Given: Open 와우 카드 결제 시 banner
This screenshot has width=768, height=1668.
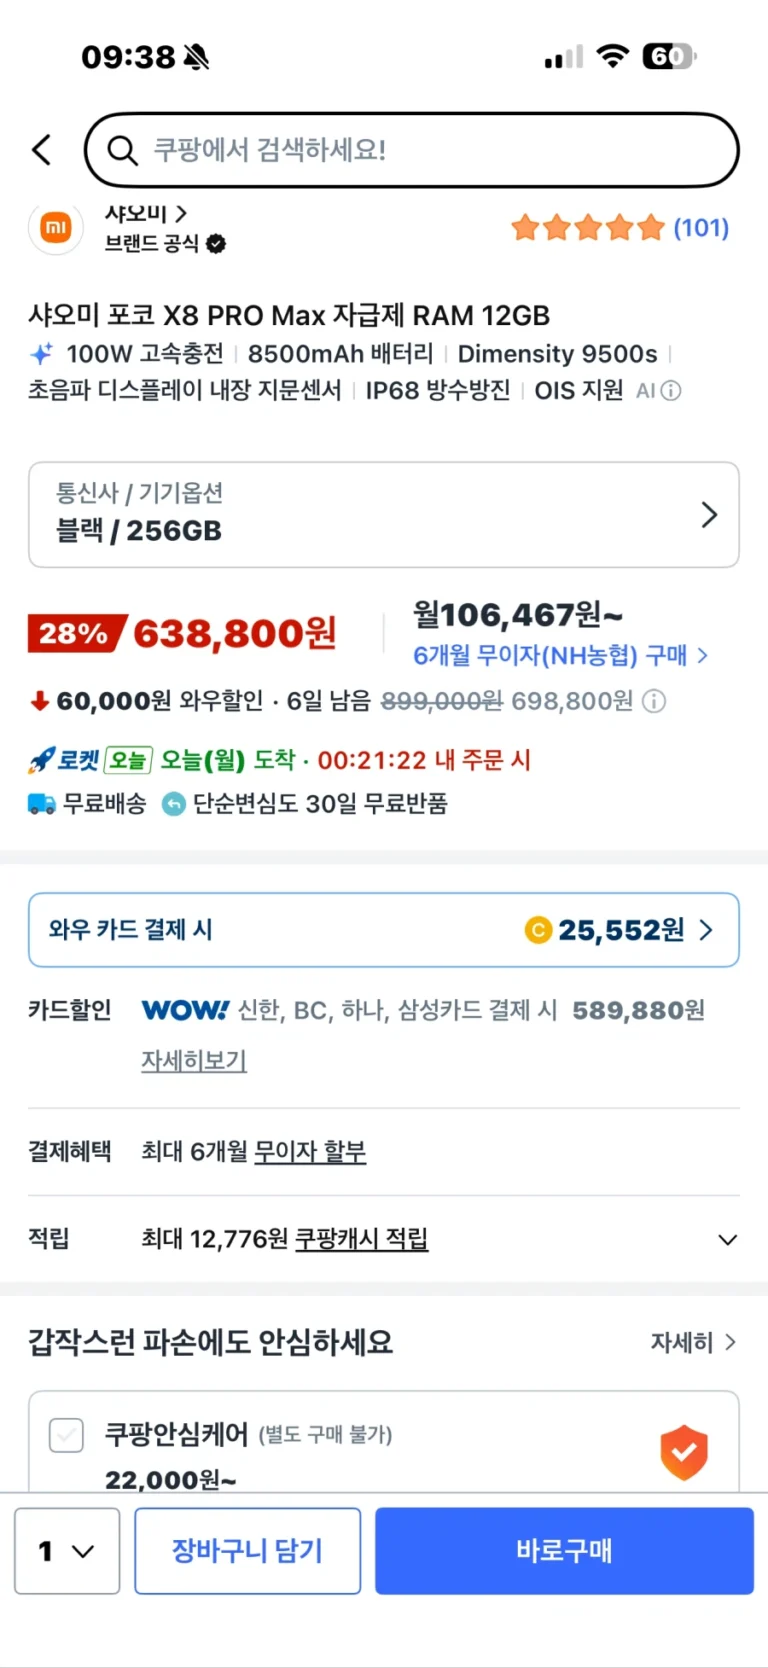Looking at the screenshot, I should (384, 930).
